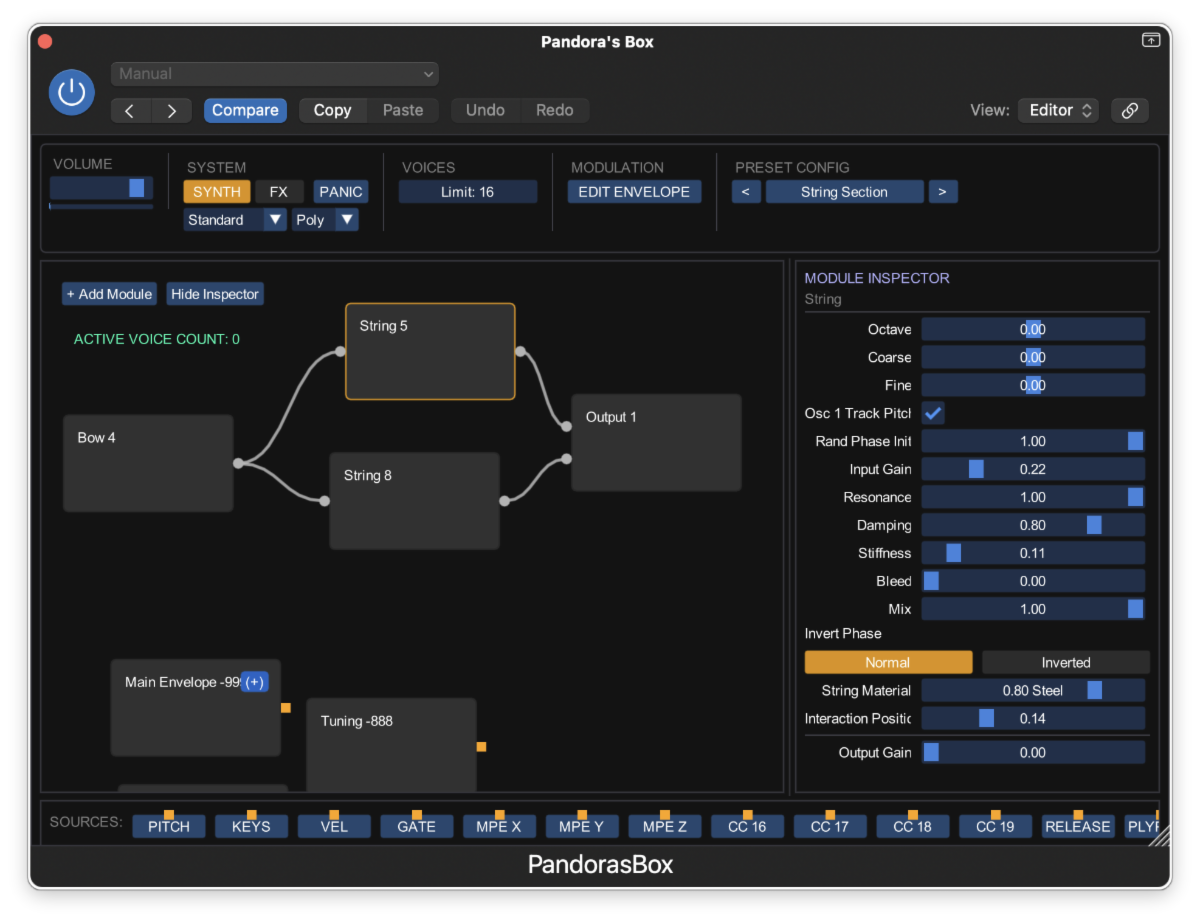Click + Add Module button
1200x923 pixels.
(x=110, y=294)
